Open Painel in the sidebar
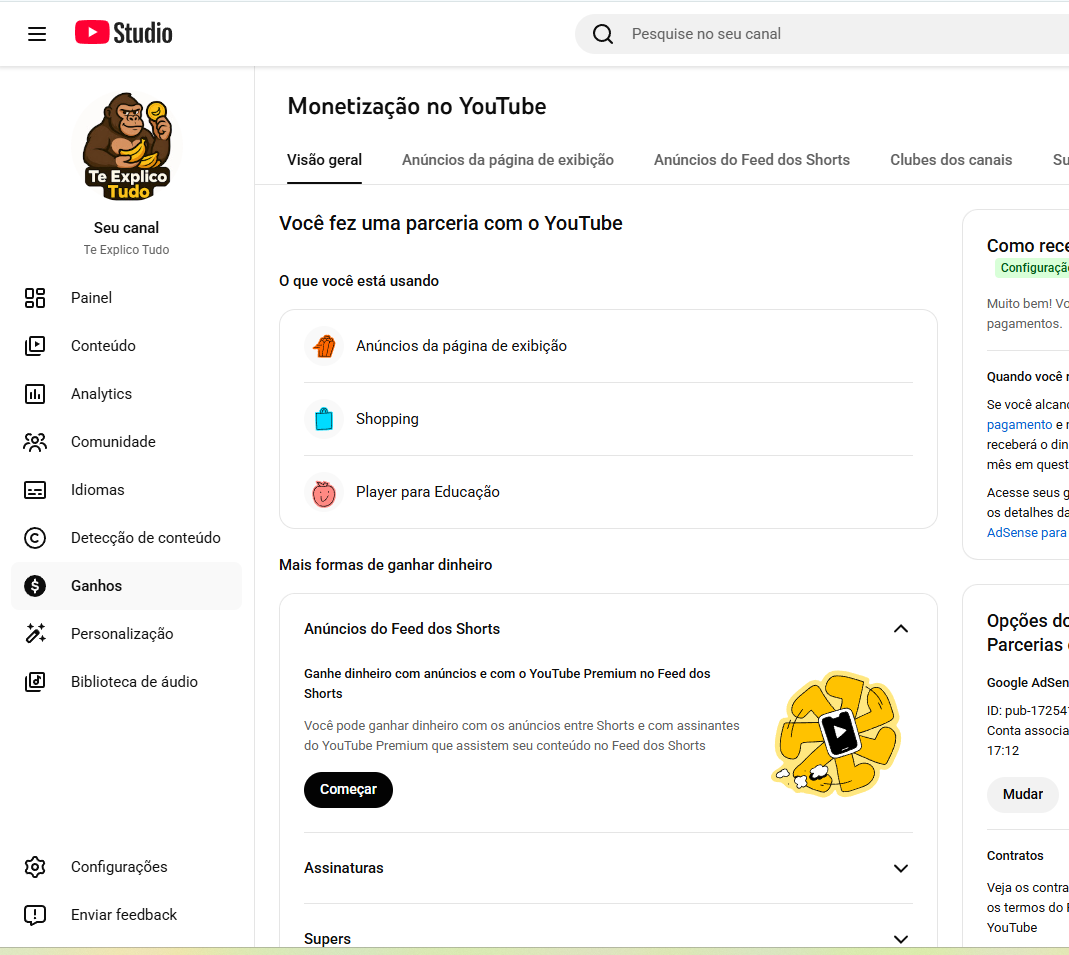Image resolution: width=1069 pixels, height=955 pixels. click(126, 298)
